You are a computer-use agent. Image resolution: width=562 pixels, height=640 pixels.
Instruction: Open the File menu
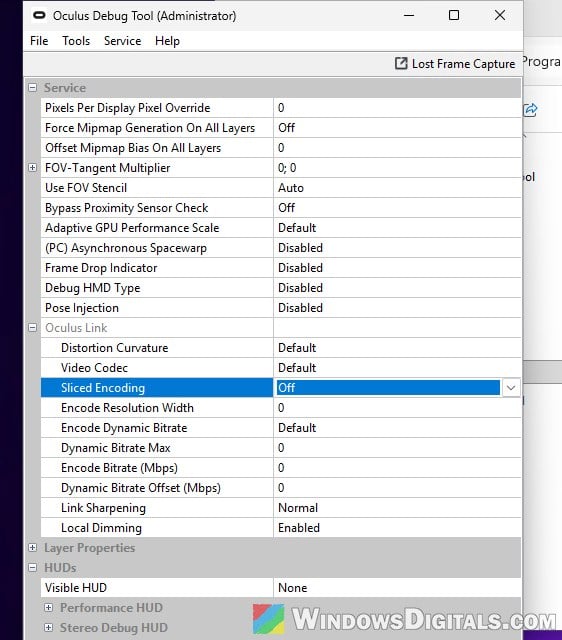tap(39, 41)
